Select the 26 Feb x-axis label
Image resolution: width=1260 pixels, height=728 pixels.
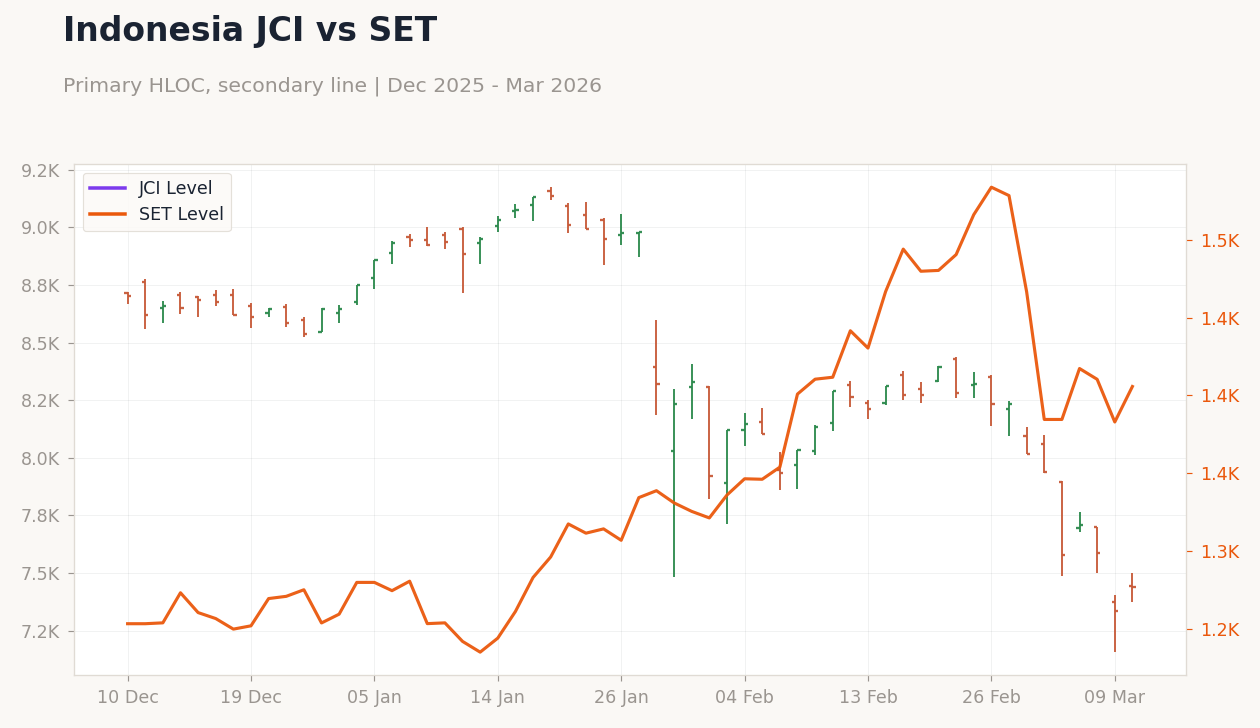pos(991,698)
